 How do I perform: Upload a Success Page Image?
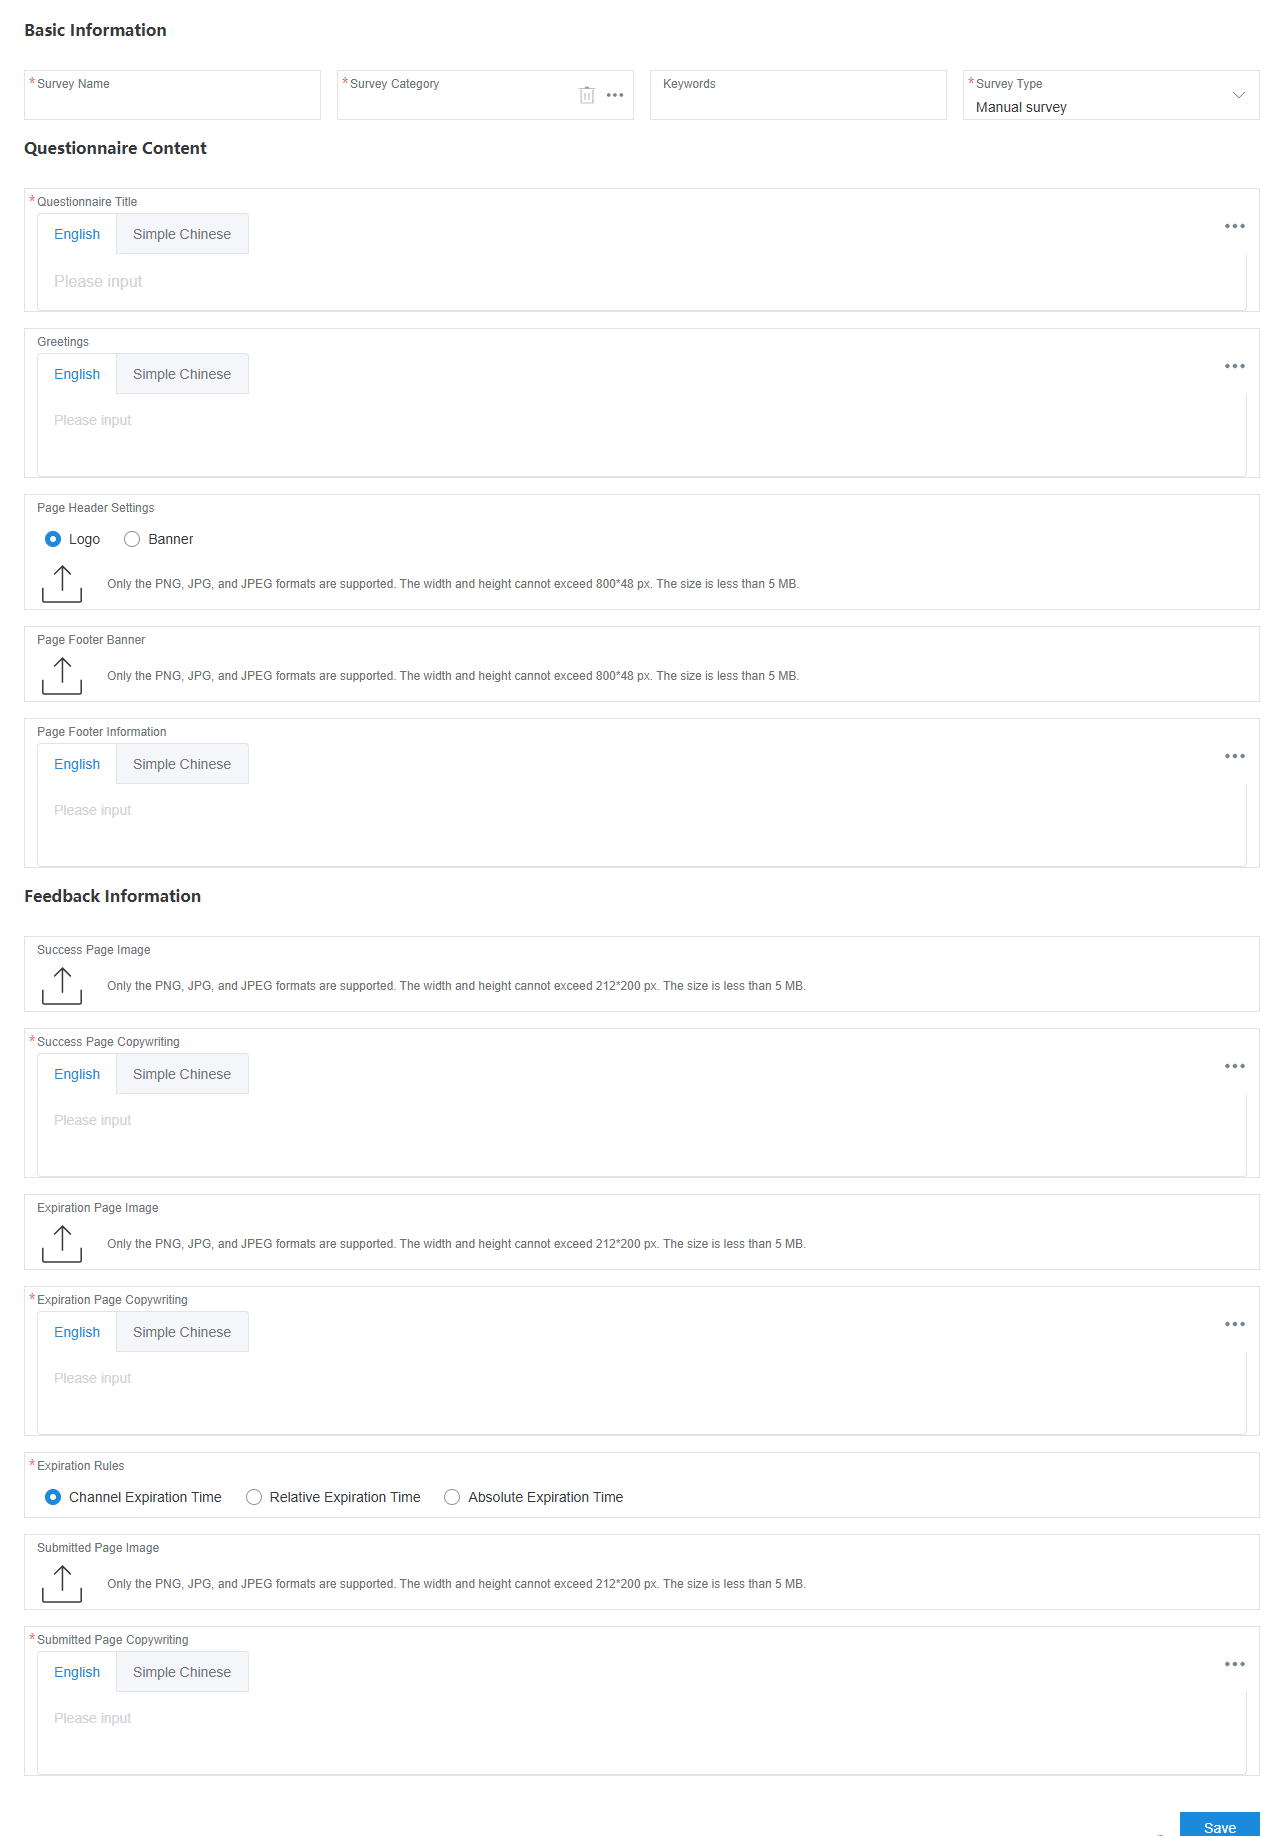[62, 986]
